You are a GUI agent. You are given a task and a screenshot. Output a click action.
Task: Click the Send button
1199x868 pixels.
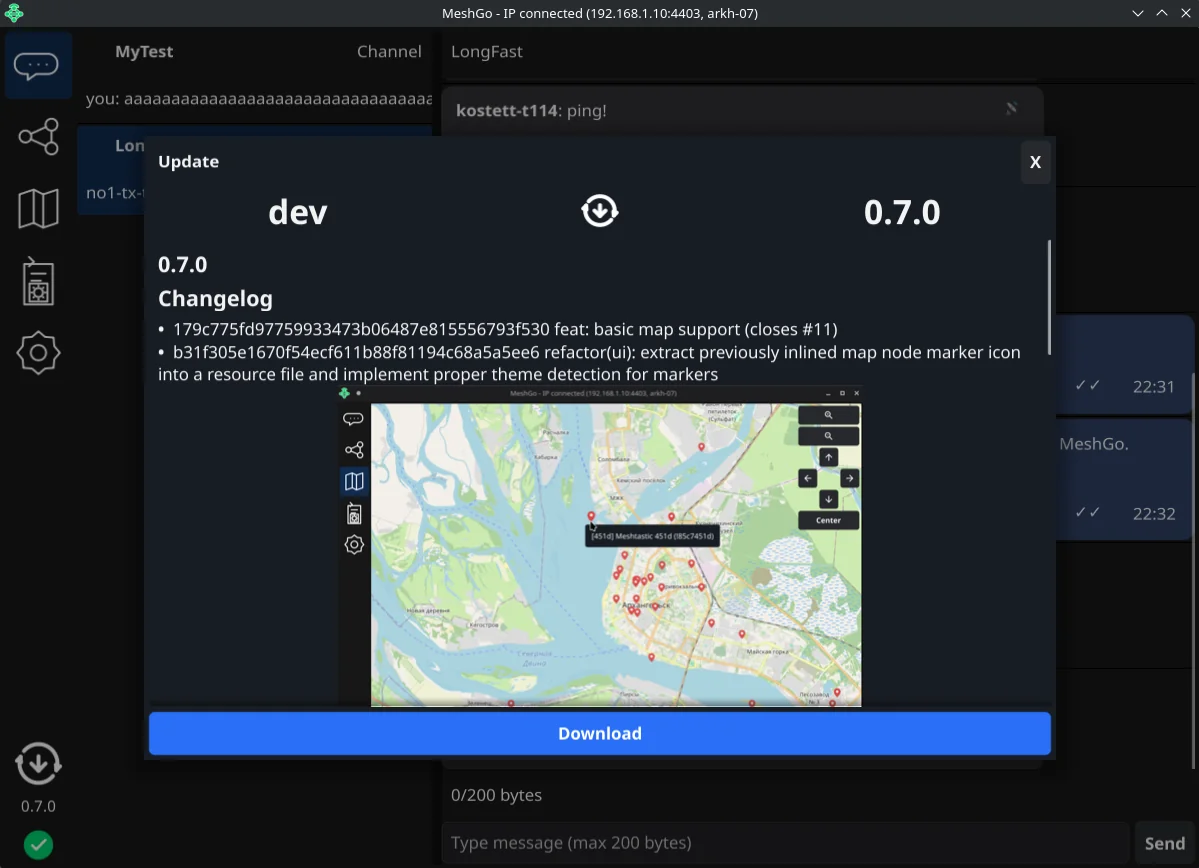[x=1165, y=843]
